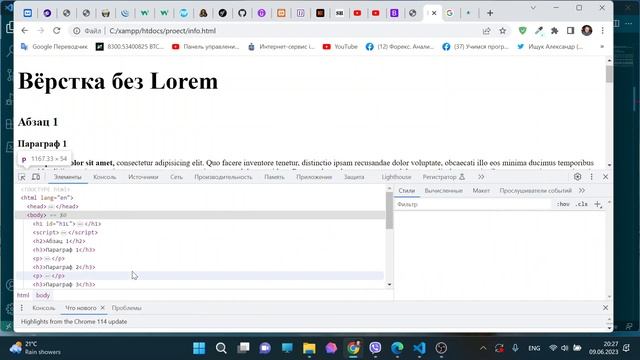
Task: Open the Chrome three-dot main menu
Action: (x=603, y=31)
